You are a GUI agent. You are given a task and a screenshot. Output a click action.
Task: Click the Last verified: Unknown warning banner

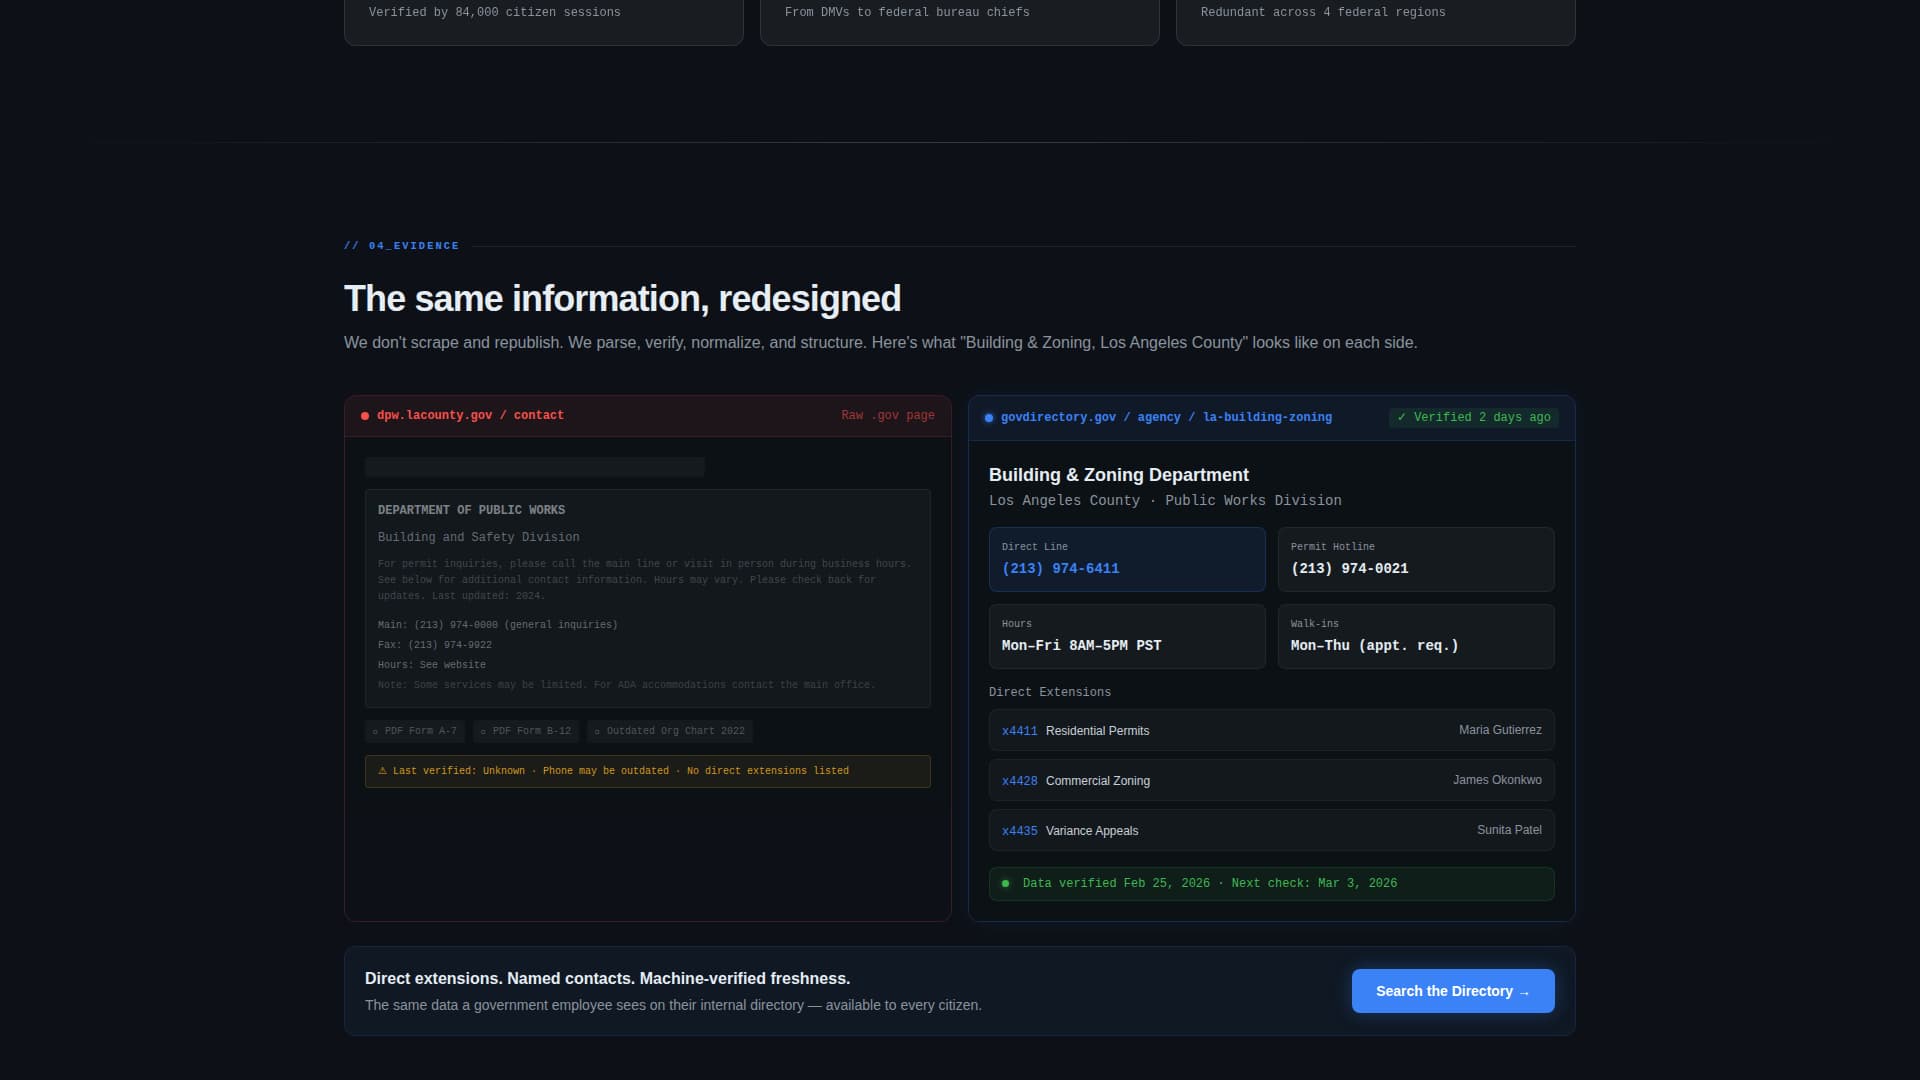(x=648, y=771)
